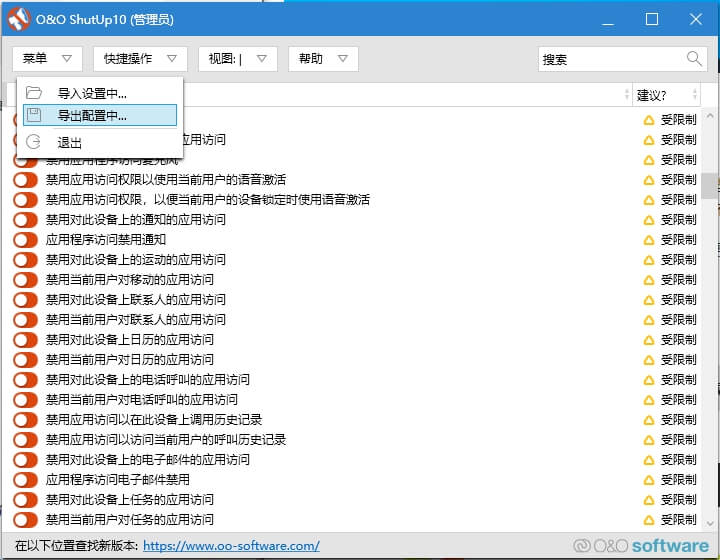Screen dimensions: 720x560
Task: Click the folder icon for 导入设置中
Action: click(x=34, y=93)
